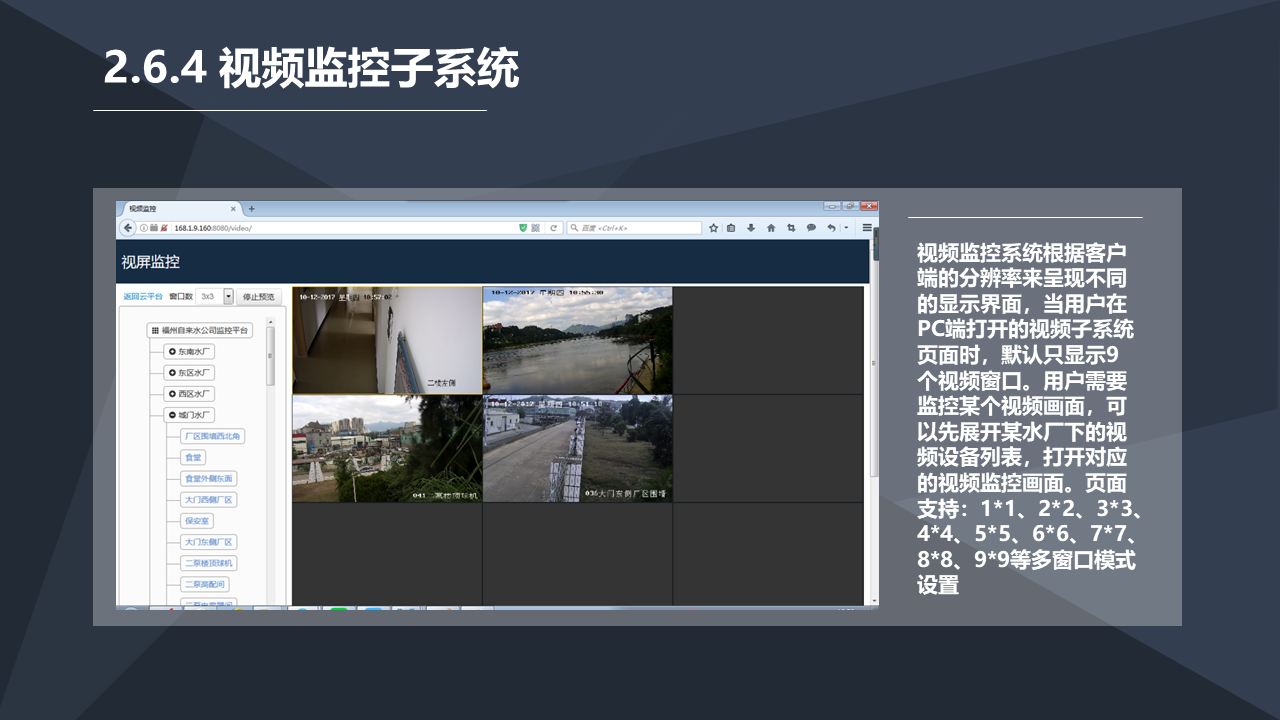Select the corridor video window 二楼左侧
The width and height of the screenshot is (1280, 720).
[x=387, y=340]
